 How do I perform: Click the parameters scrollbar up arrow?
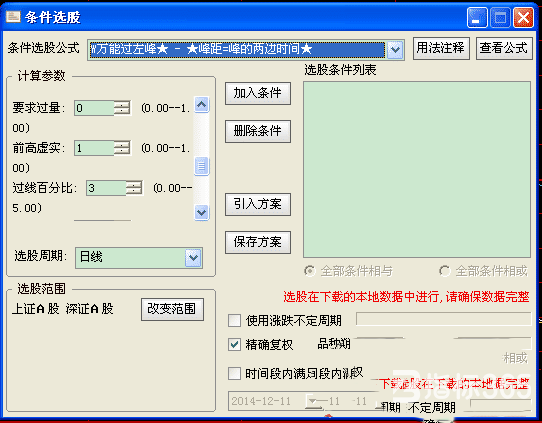tap(202, 104)
